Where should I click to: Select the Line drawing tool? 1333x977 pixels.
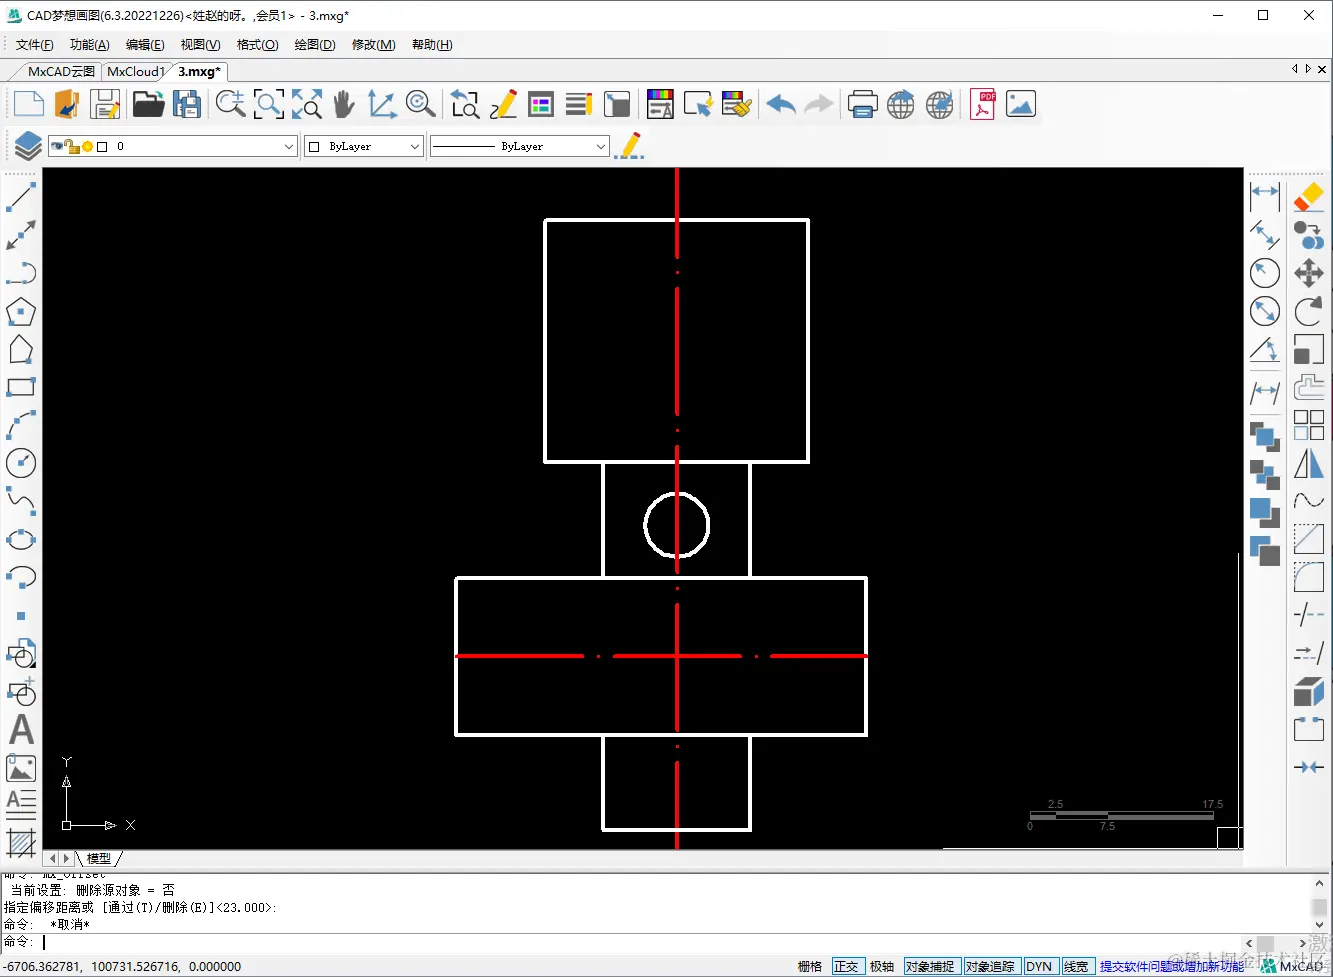click(x=21, y=197)
